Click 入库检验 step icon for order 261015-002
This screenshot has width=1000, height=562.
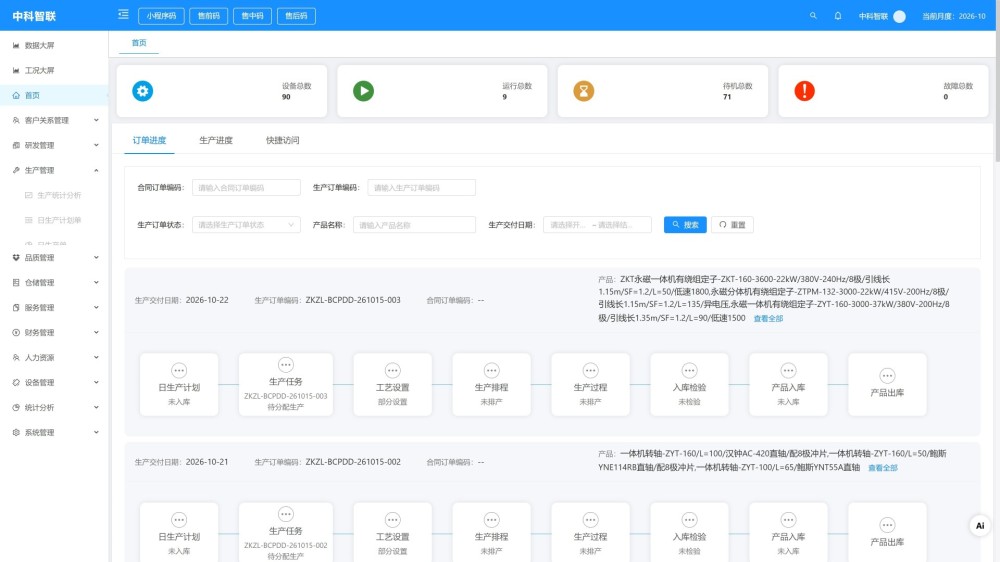(x=689, y=520)
